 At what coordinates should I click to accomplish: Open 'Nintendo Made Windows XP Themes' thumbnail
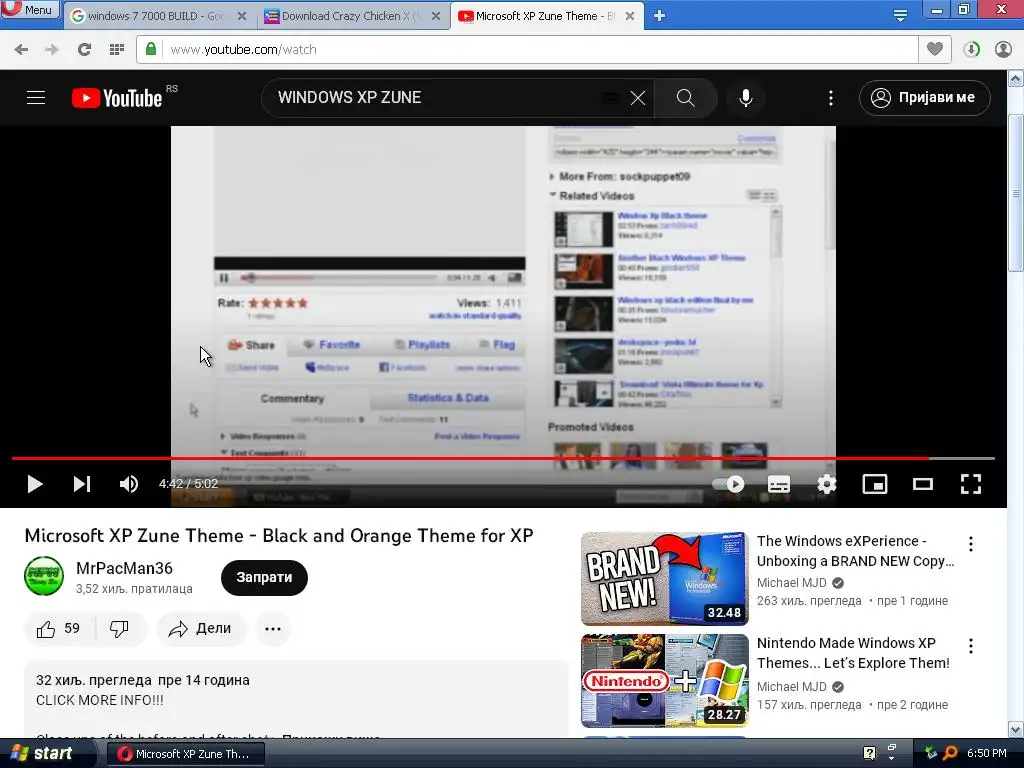[665, 680]
